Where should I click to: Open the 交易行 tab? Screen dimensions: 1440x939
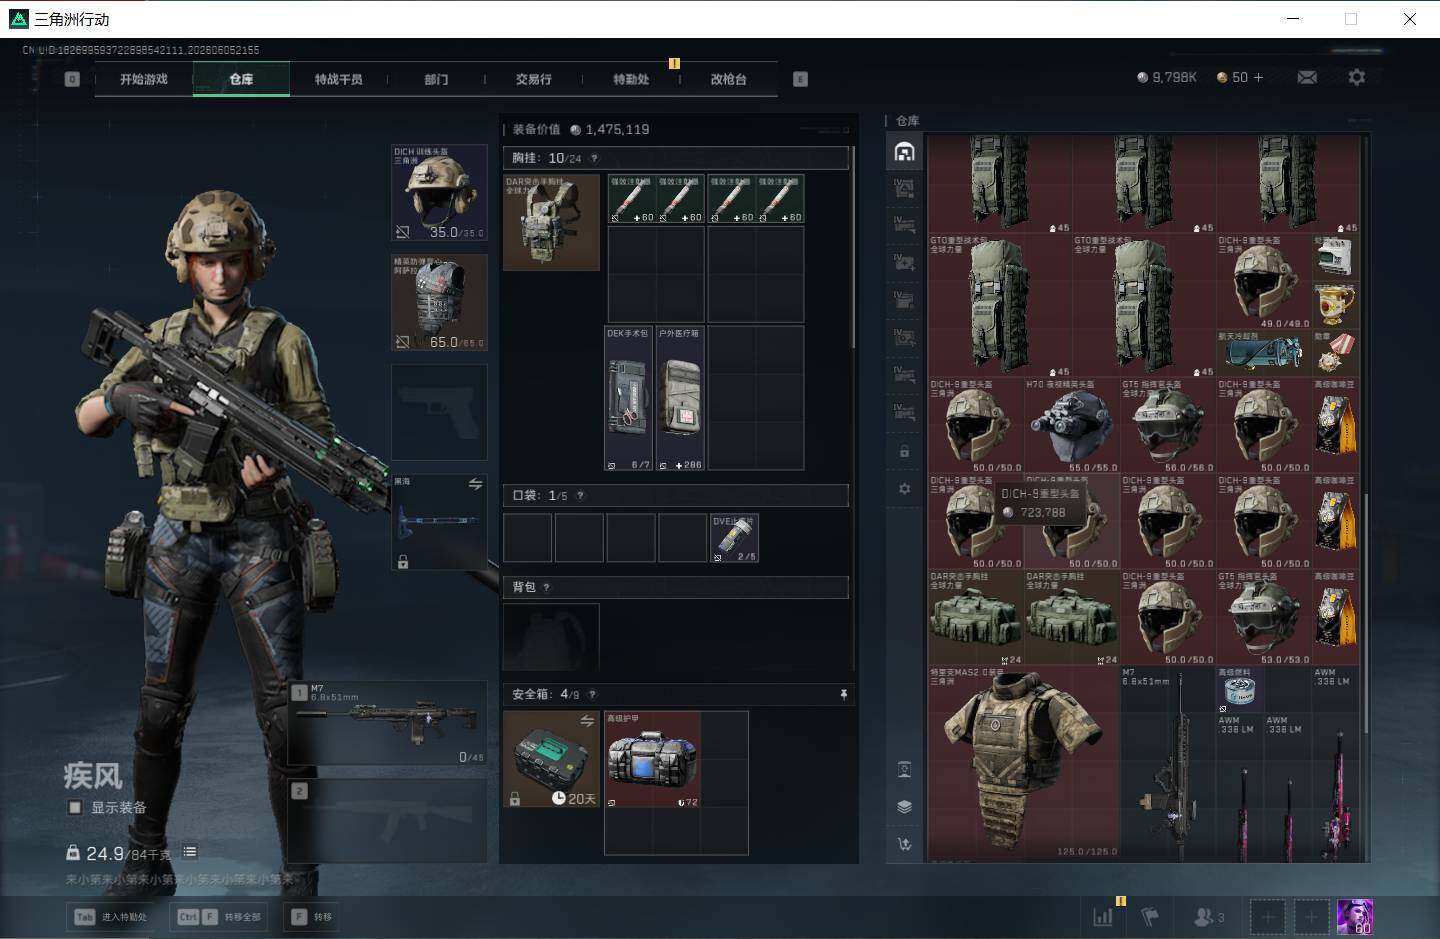tap(533, 79)
